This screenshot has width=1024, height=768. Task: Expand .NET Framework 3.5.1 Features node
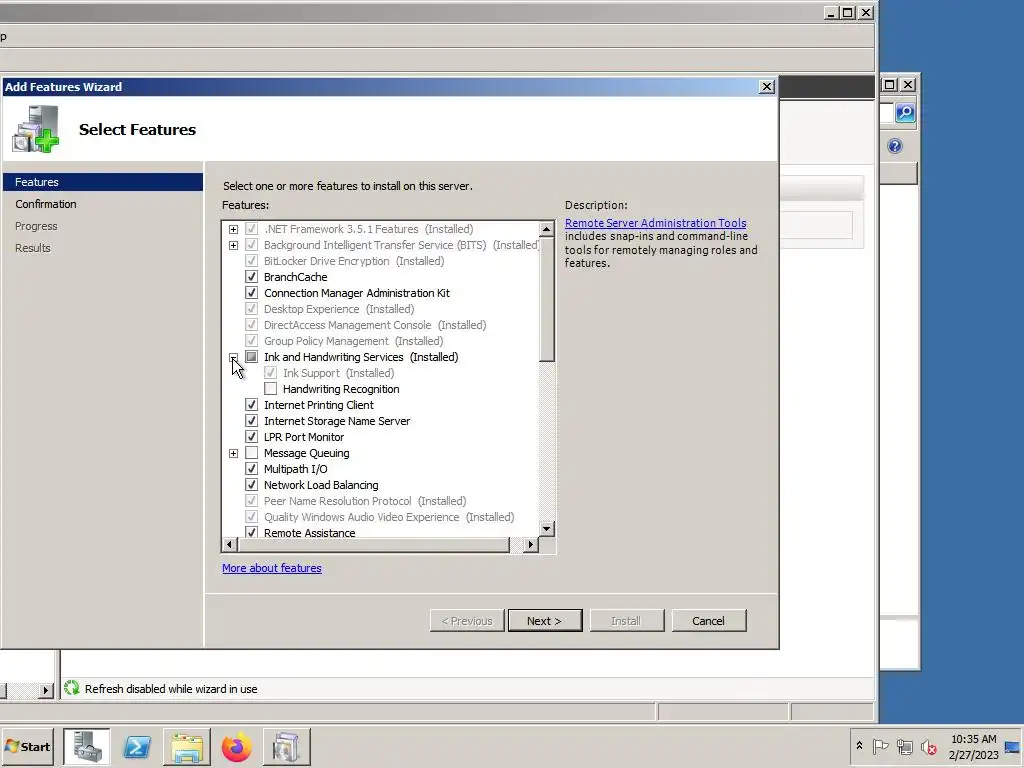233,229
